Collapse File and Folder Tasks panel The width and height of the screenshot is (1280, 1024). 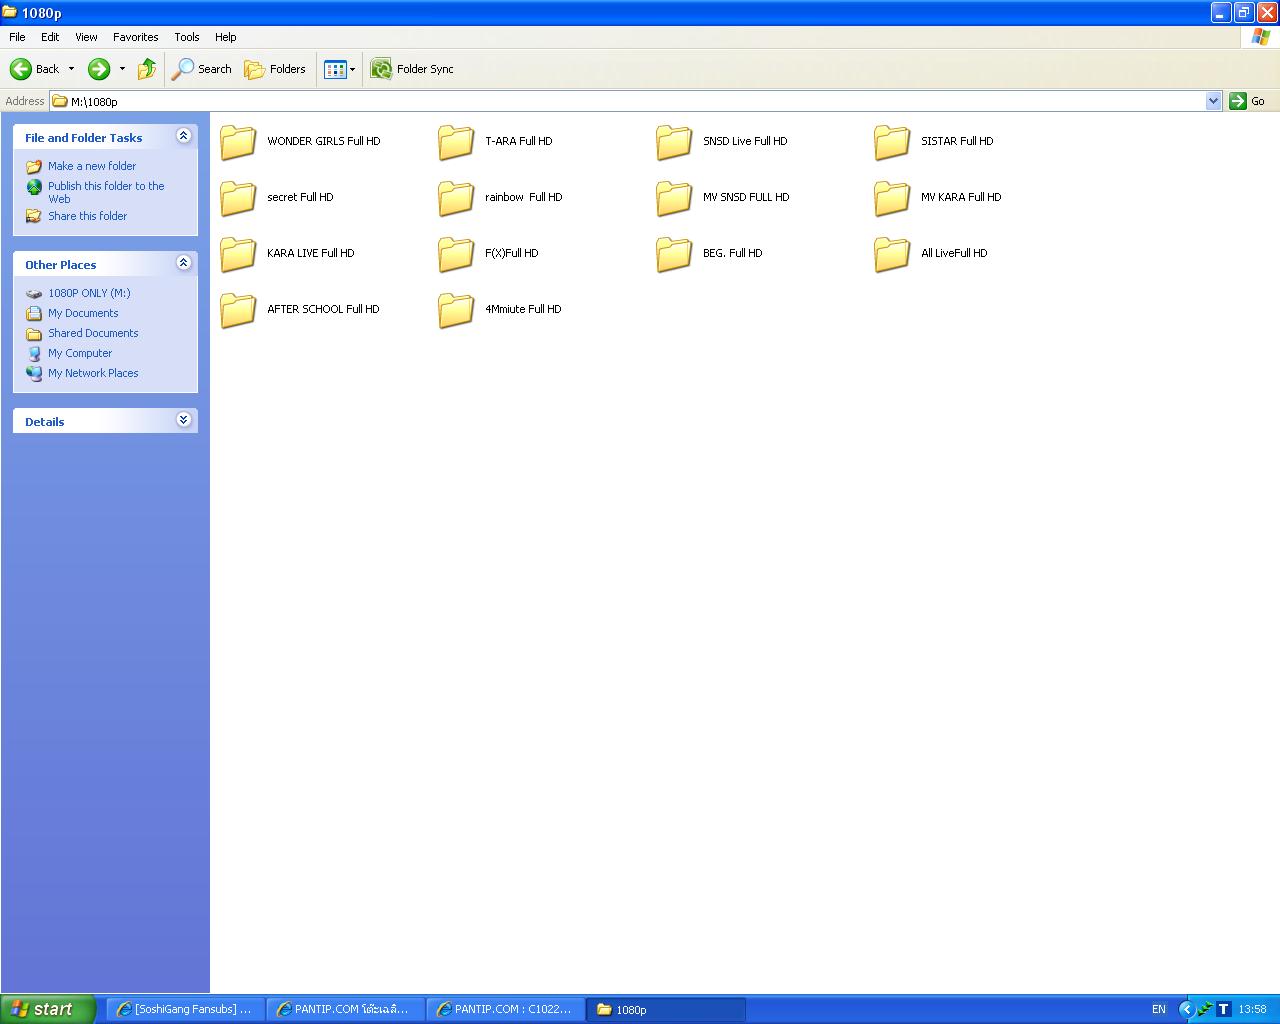coord(183,136)
